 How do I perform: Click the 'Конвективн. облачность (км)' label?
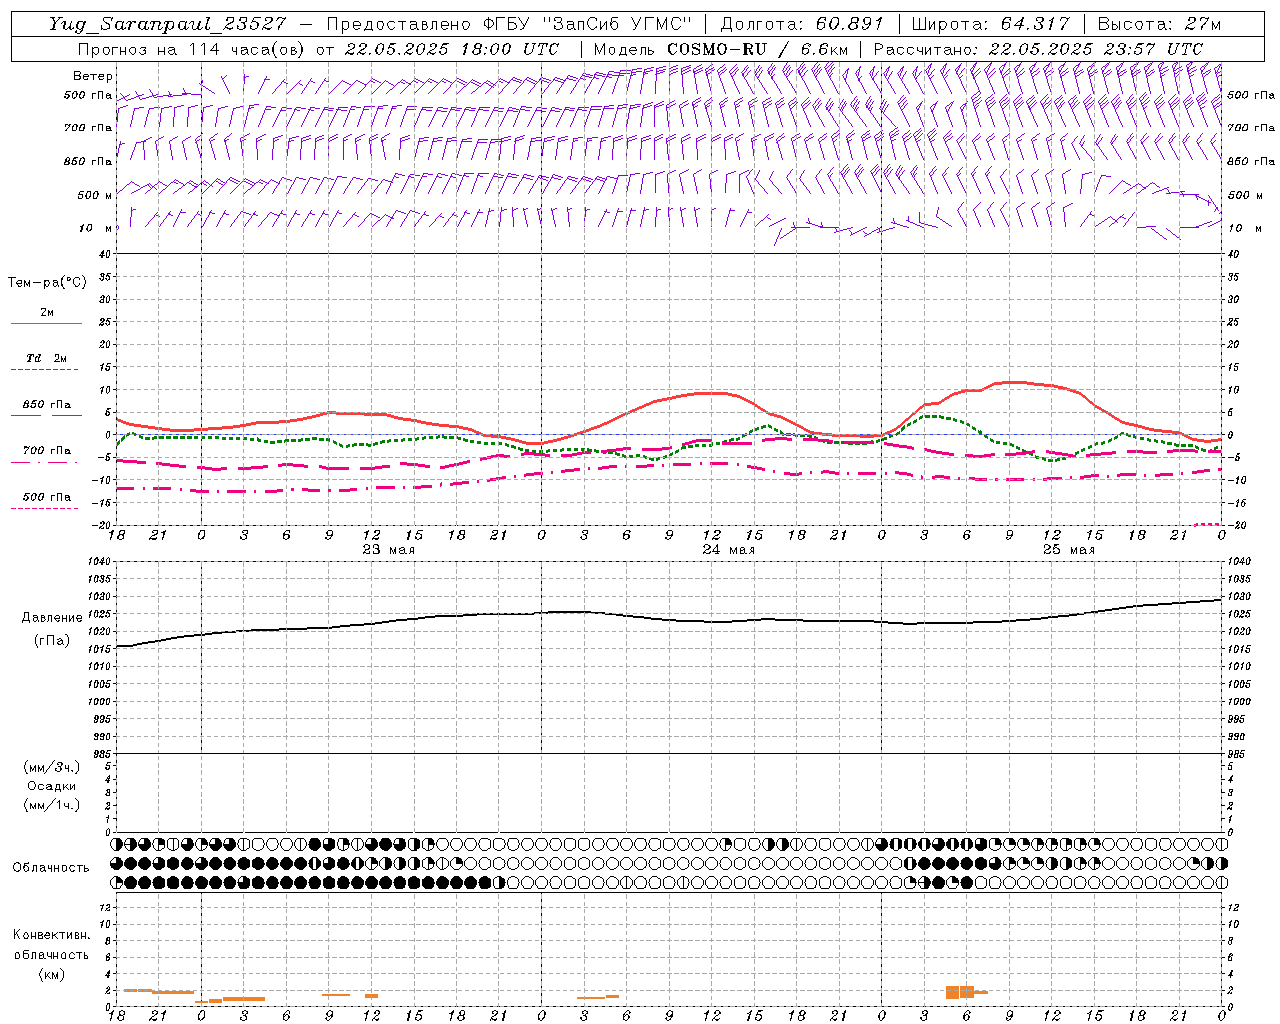point(51,954)
